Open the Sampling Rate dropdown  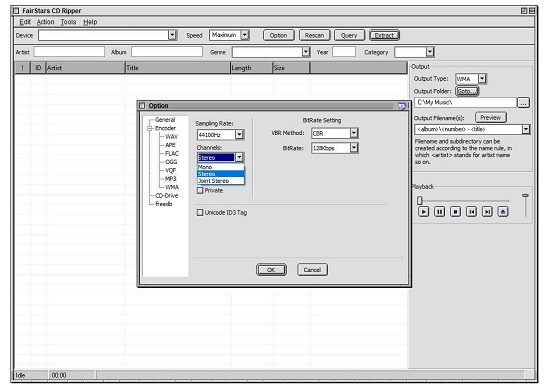pos(239,134)
